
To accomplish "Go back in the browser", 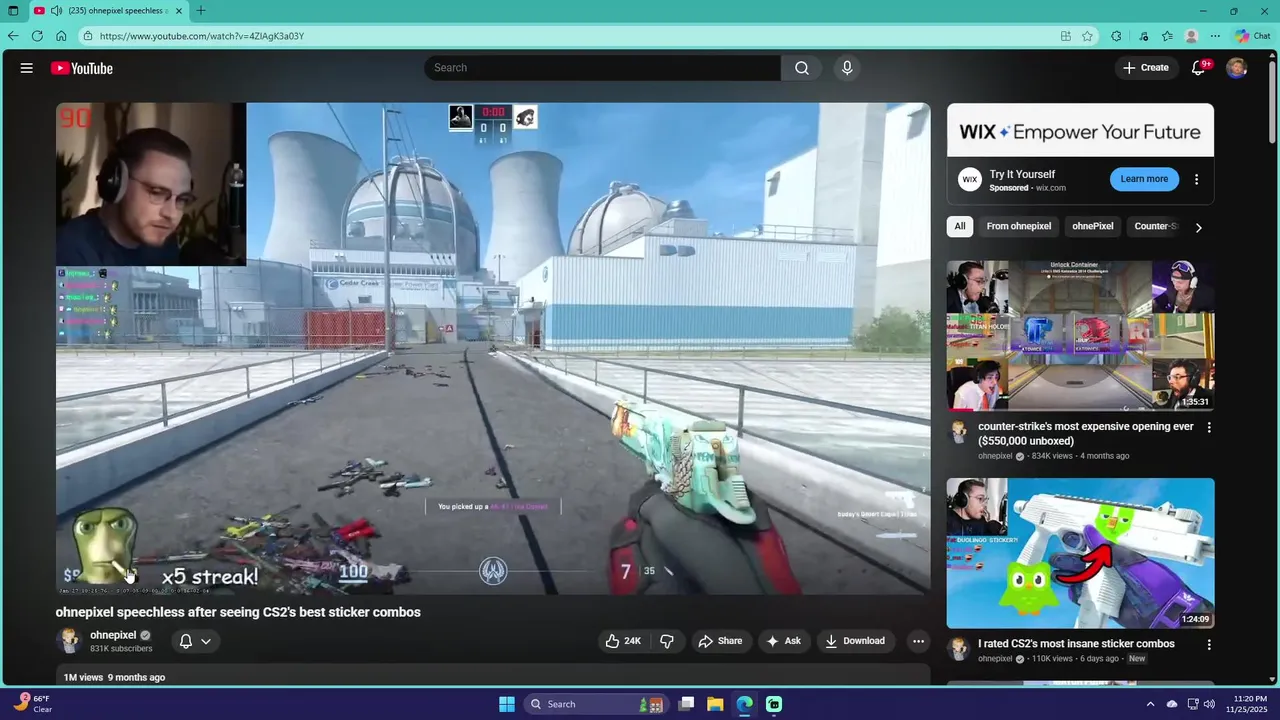I will 13,36.
